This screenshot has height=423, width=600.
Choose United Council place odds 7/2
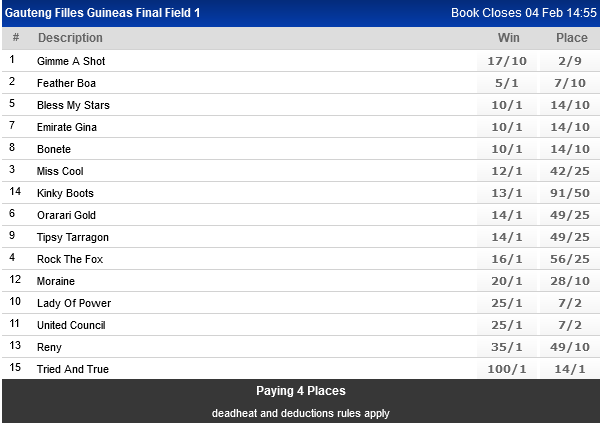click(x=572, y=325)
